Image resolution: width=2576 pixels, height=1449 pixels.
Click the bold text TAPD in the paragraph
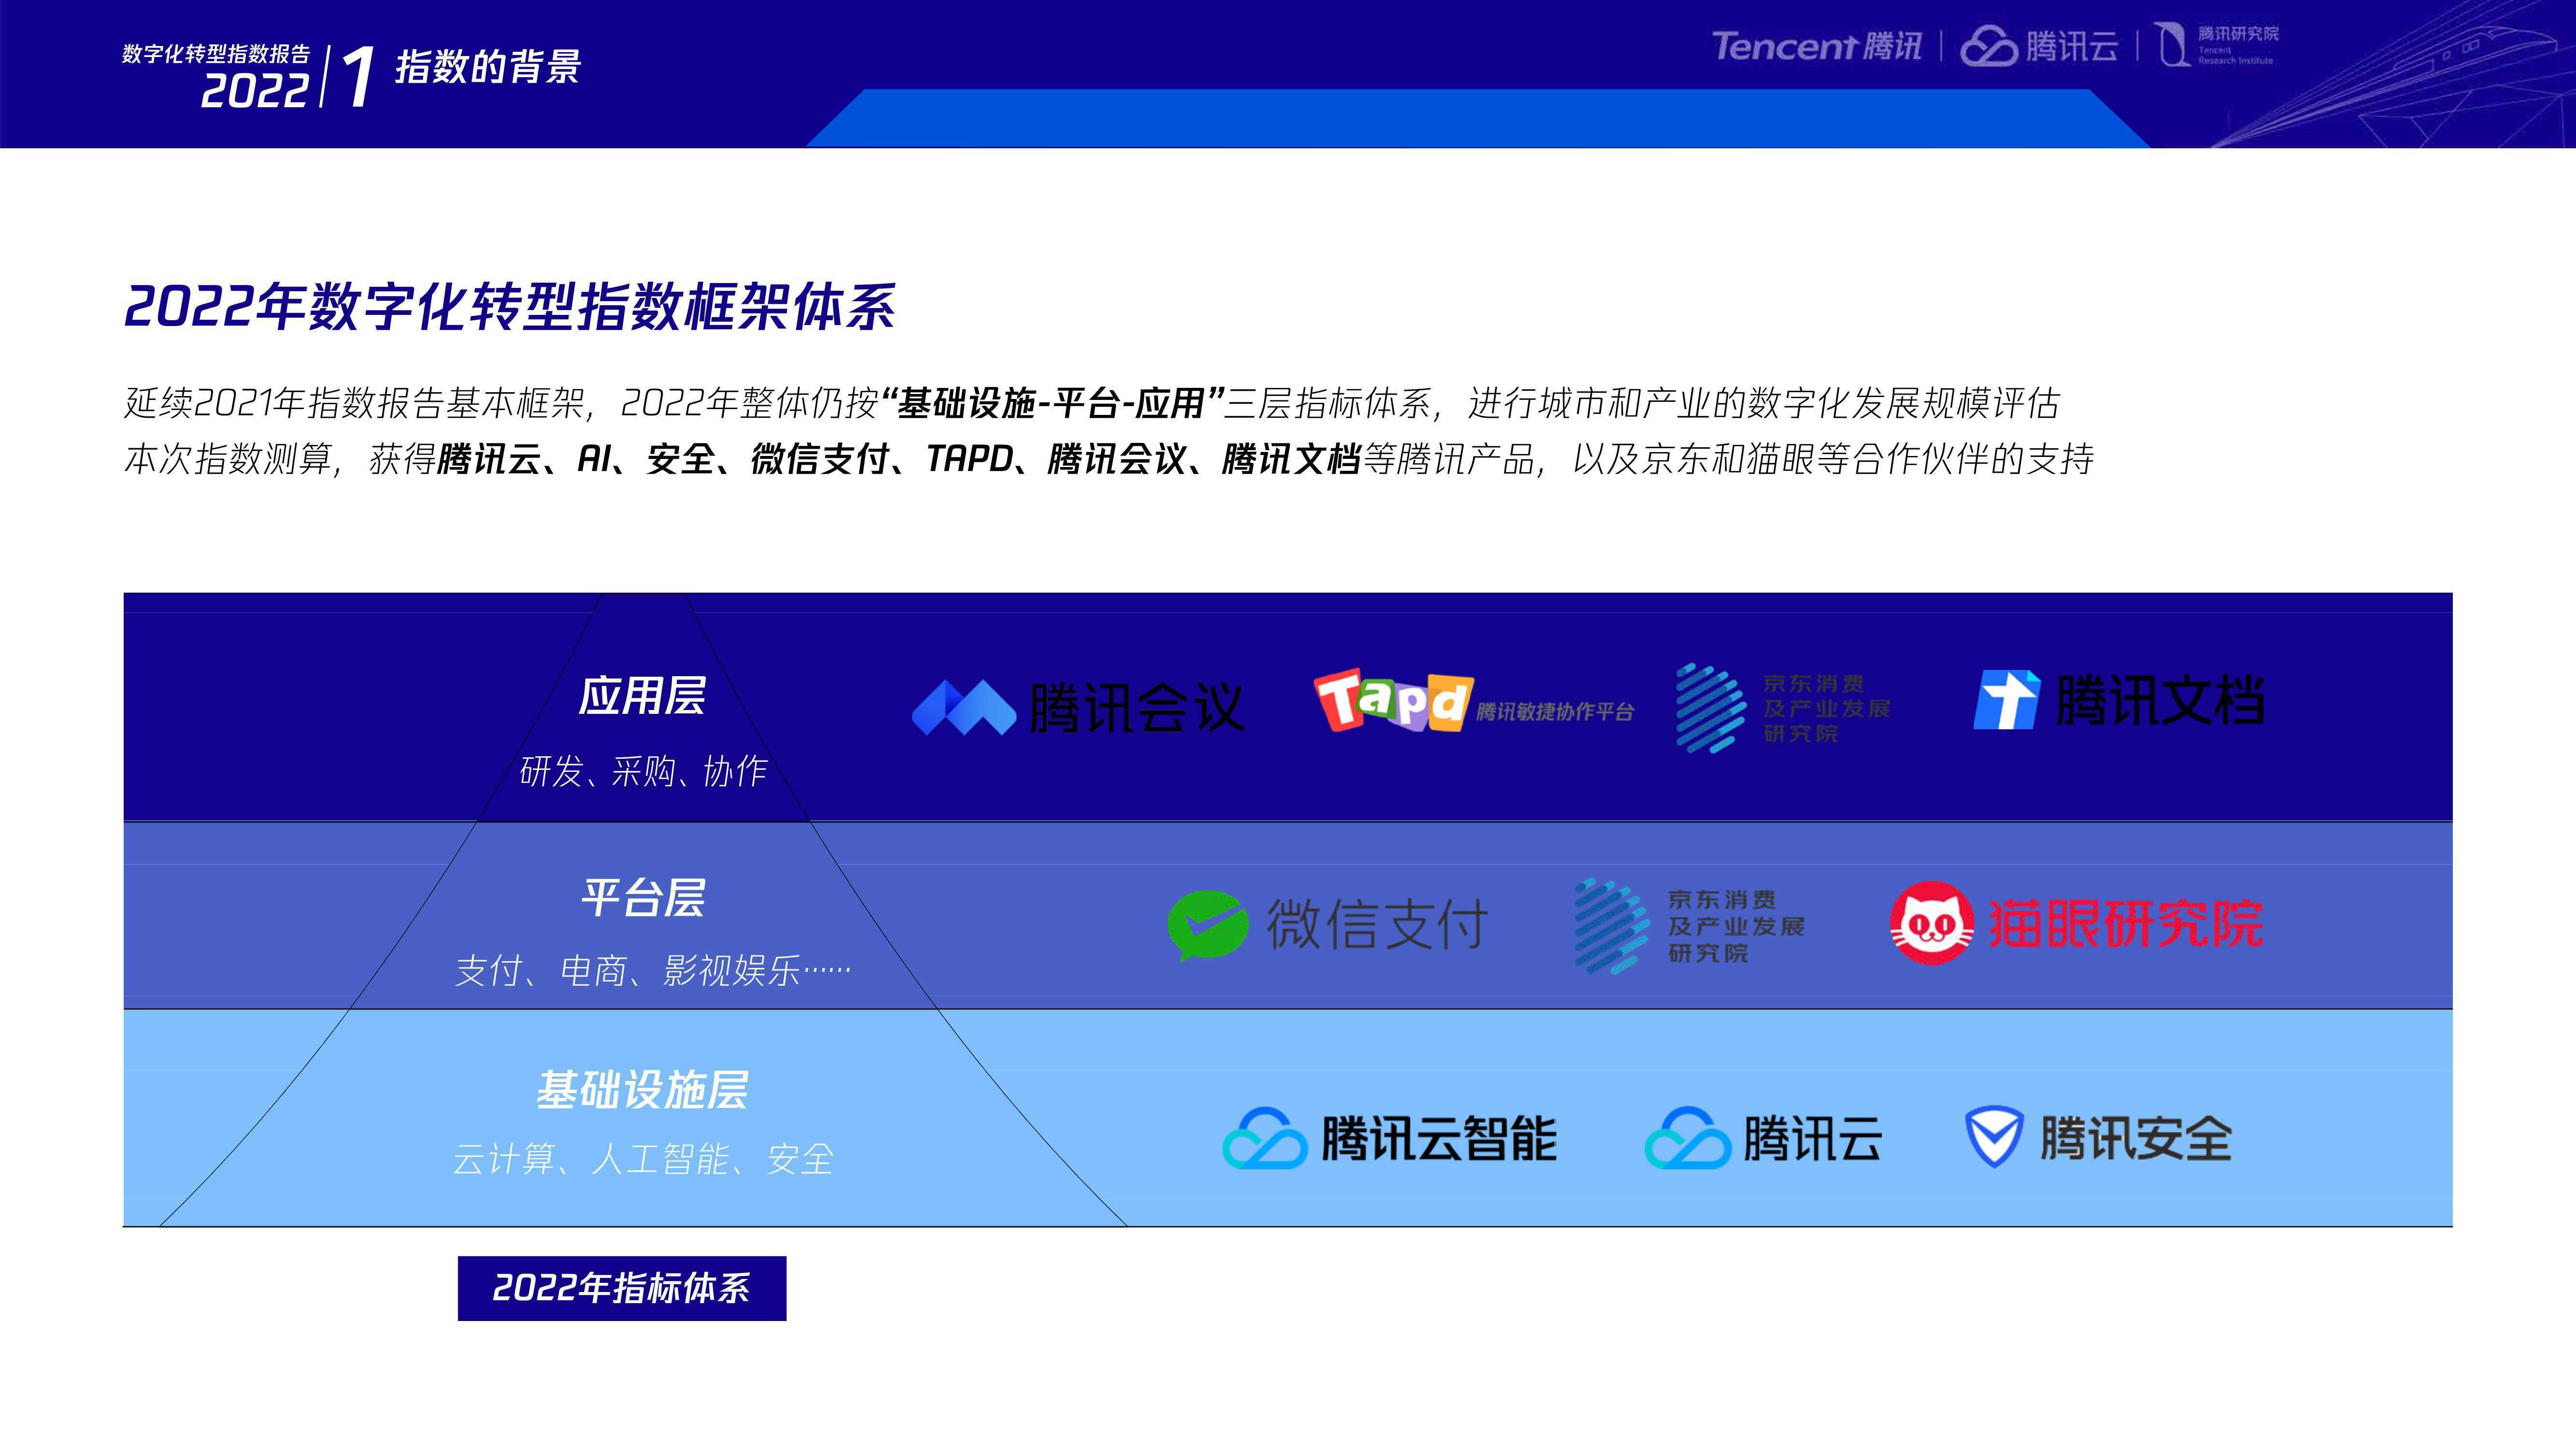[x=969, y=459]
